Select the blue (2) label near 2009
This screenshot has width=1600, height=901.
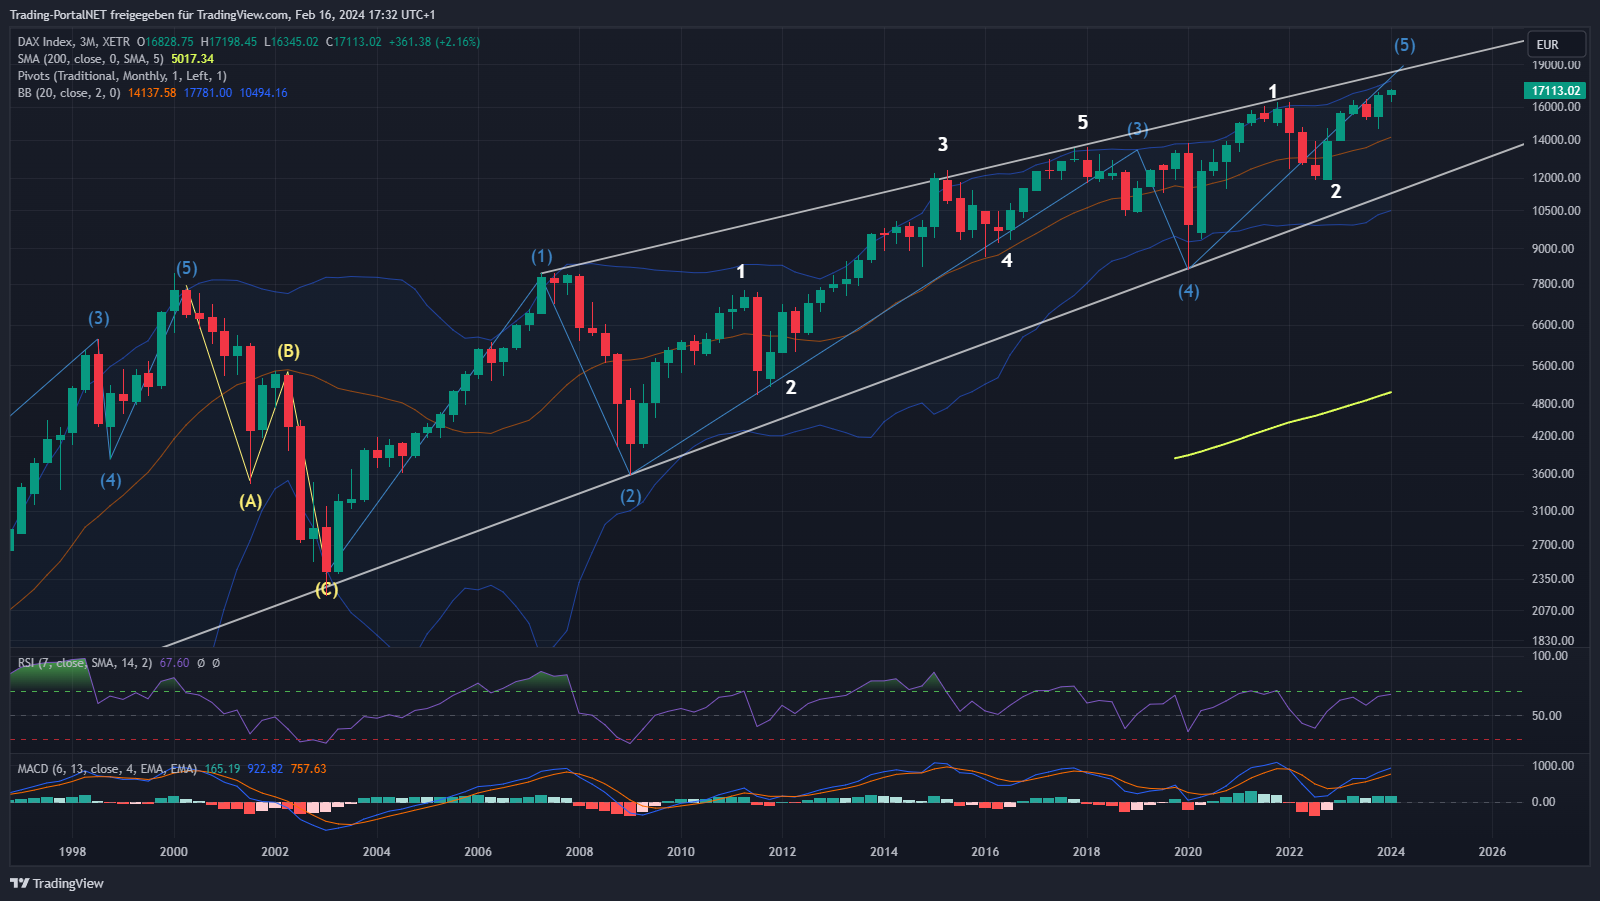click(630, 496)
